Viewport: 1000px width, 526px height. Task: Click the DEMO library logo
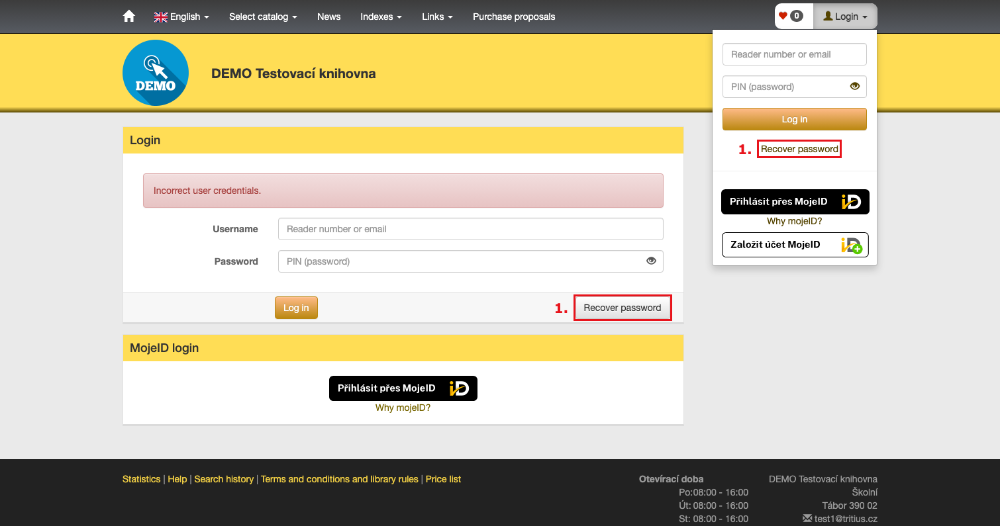[x=156, y=73]
